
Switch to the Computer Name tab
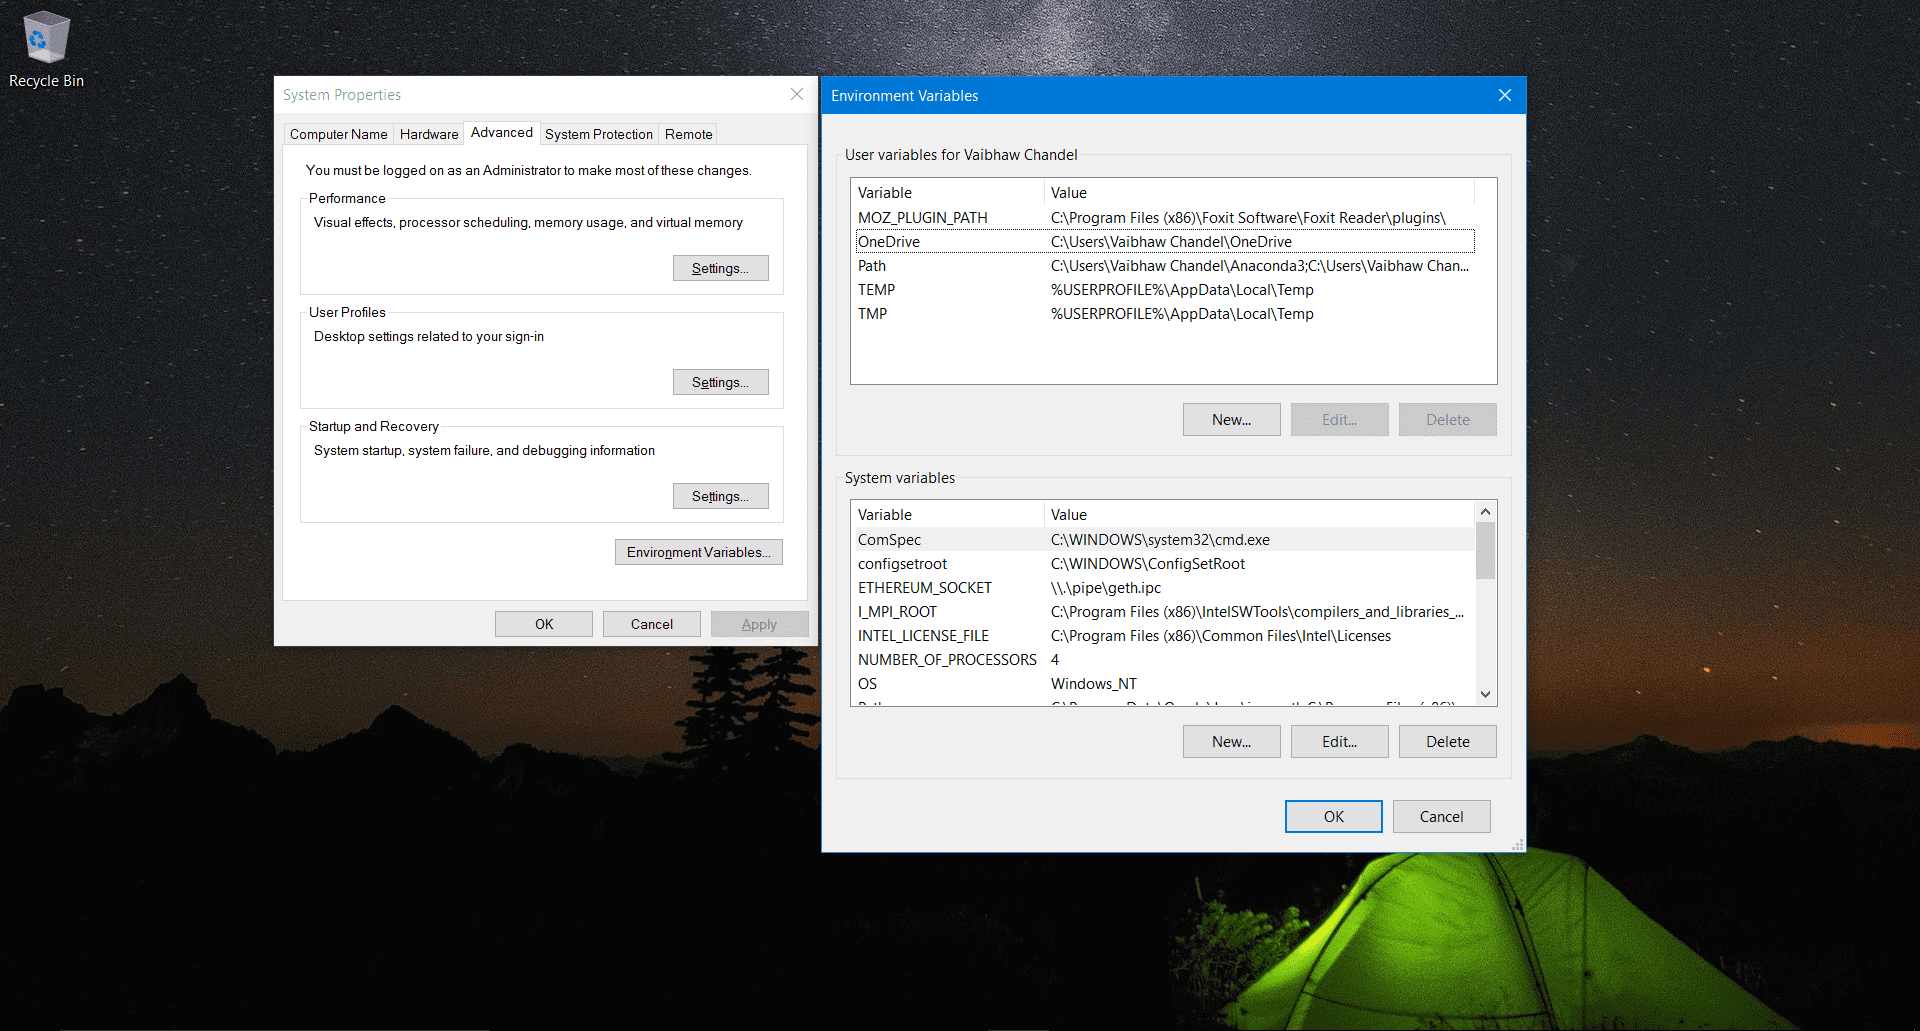[338, 134]
